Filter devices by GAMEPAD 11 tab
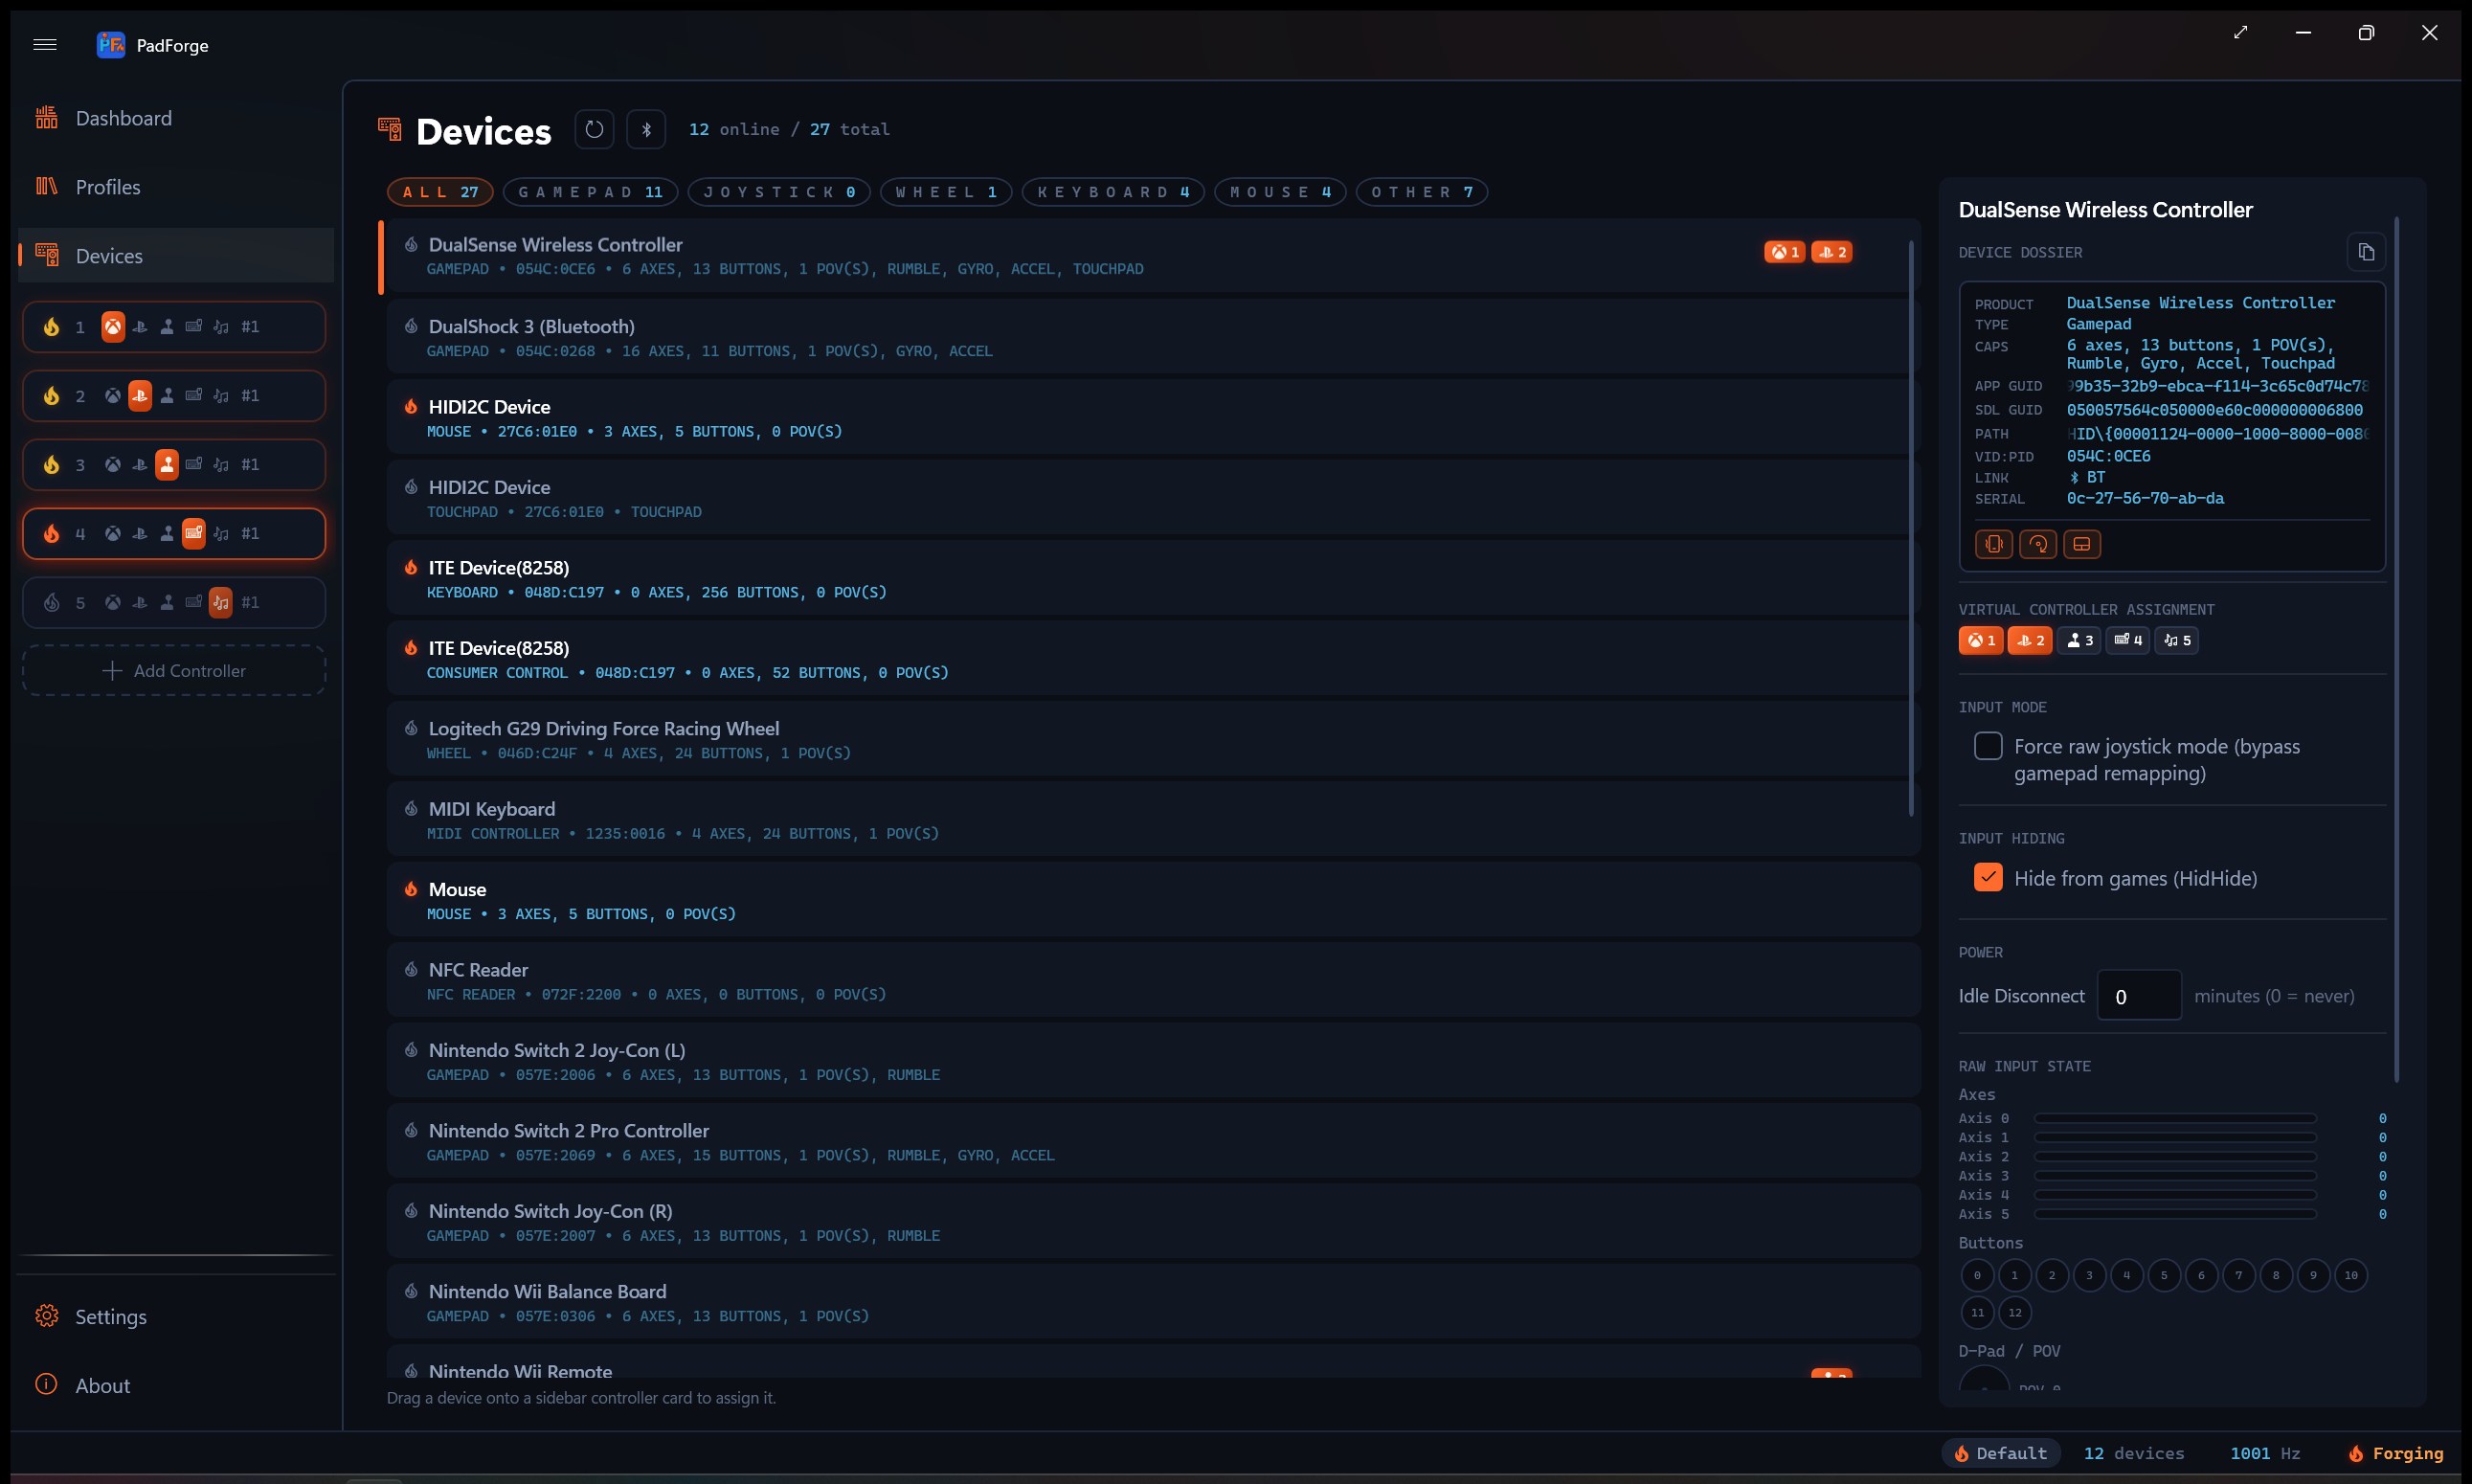This screenshot has width=2472, height=1484. coord(591,192)
